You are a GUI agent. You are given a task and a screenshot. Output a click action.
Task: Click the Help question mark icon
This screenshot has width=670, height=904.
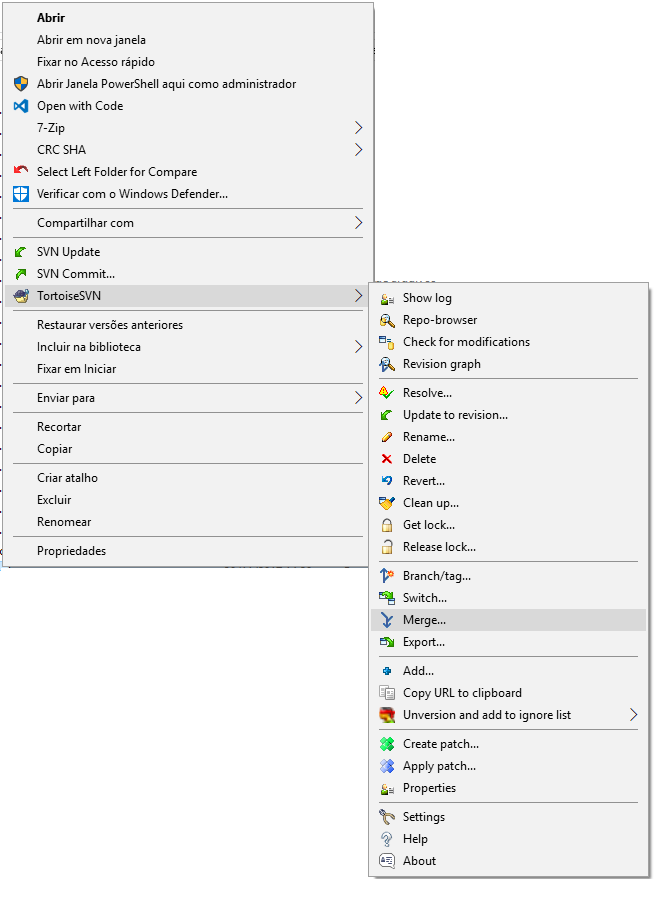click(387, 839)
